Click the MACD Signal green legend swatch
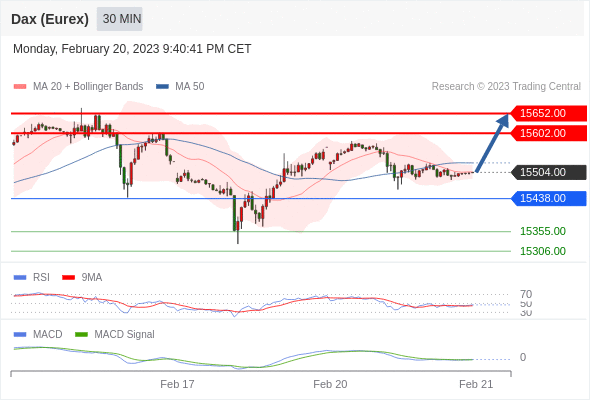 click(x=81, y=335)
